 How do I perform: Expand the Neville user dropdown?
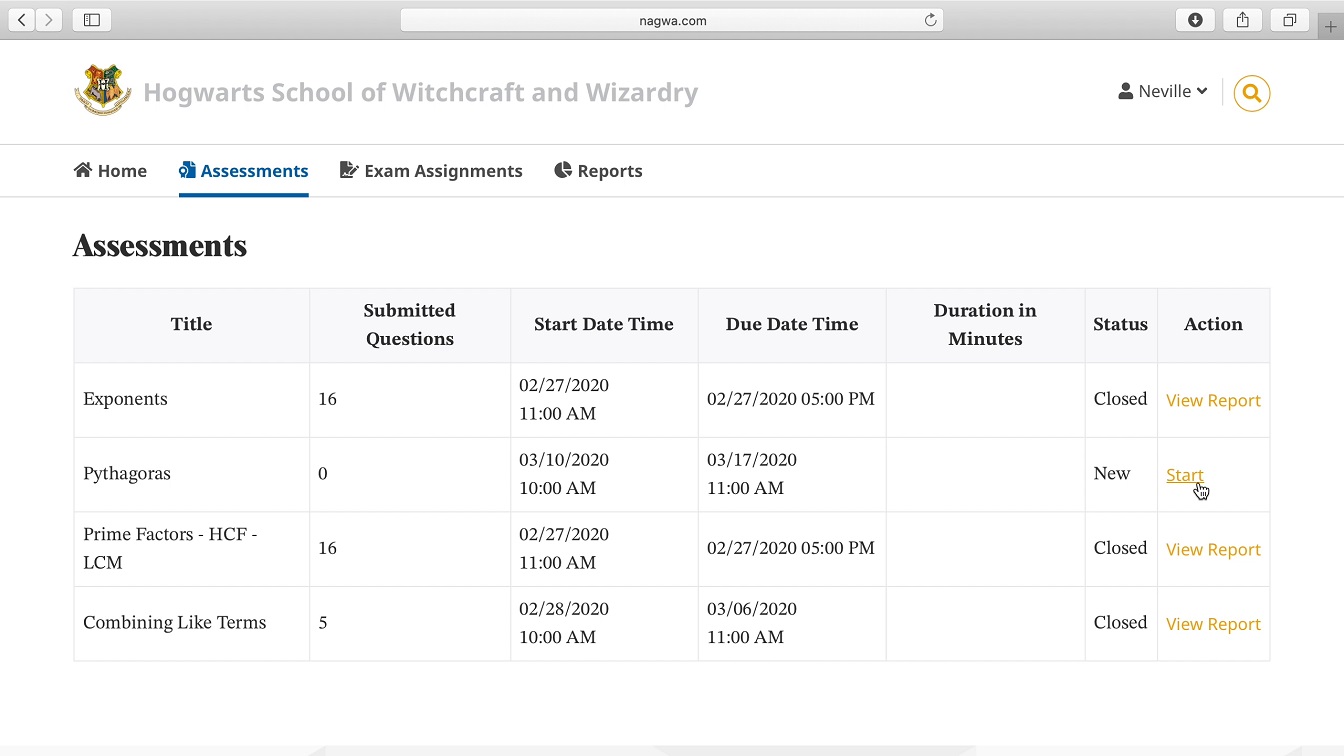[1163, 91]
